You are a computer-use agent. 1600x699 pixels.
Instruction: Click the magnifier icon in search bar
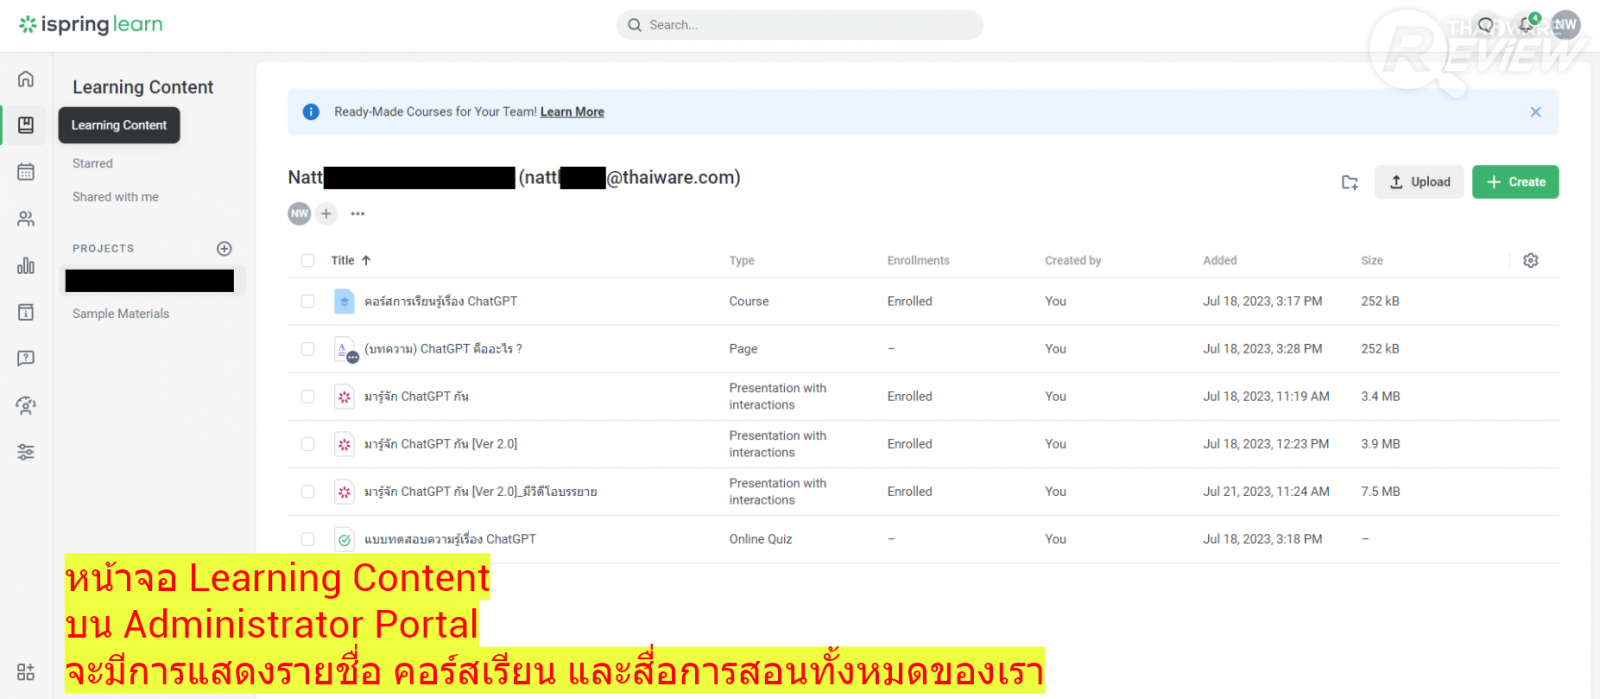coord(634,25)
